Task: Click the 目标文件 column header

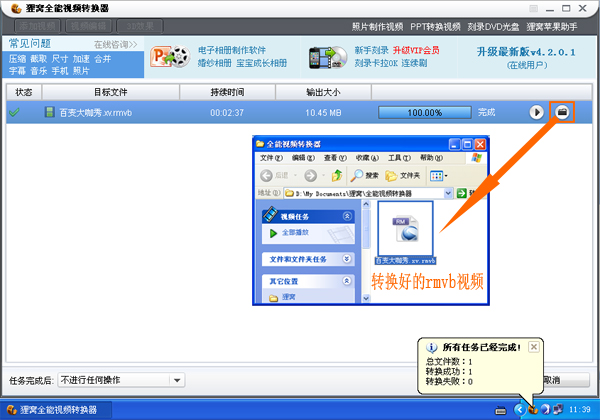Action: (x=111, y=92)
